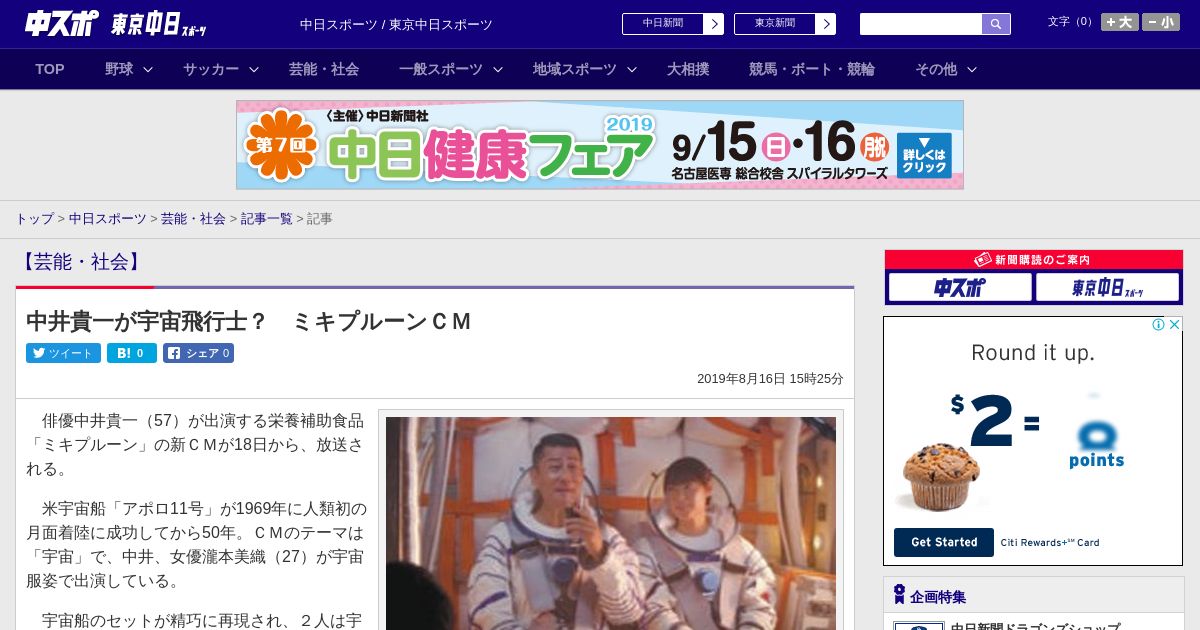Go to トップ breadcrumb link
The width and height of the screenshot is (1200, 630).
(x=34, y=218)
